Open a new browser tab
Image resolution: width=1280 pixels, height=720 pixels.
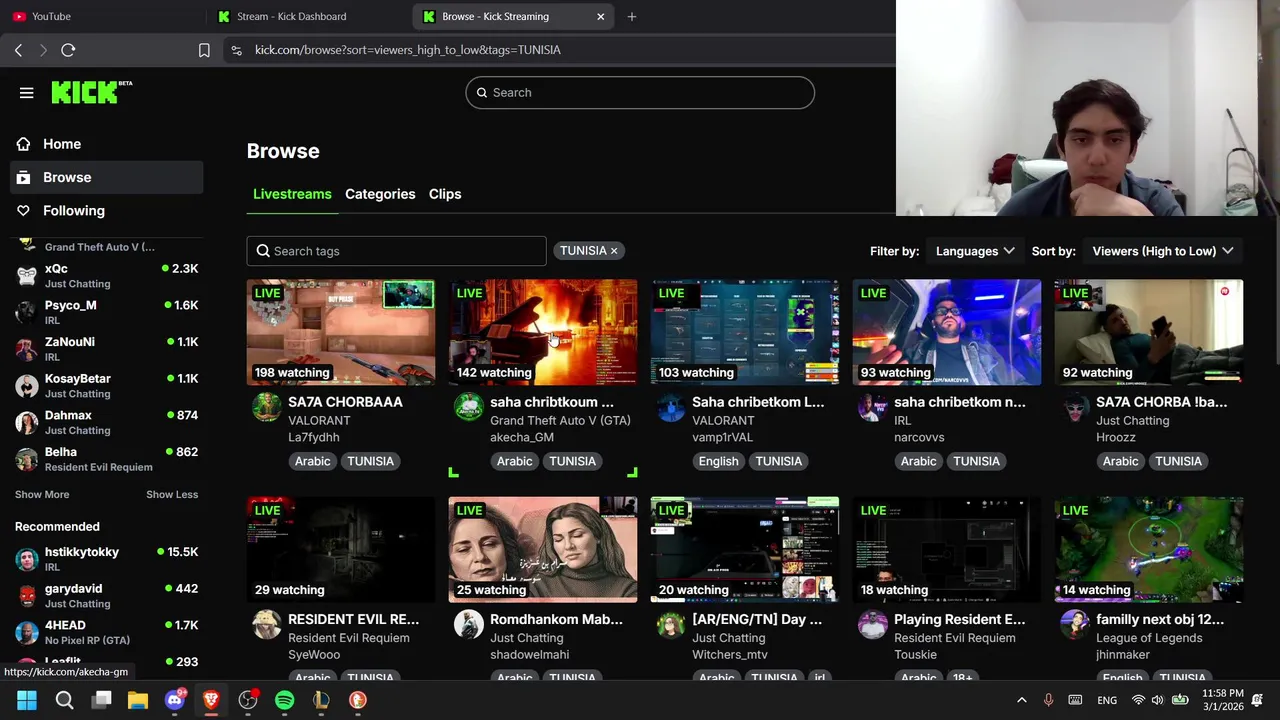[632, 16]
